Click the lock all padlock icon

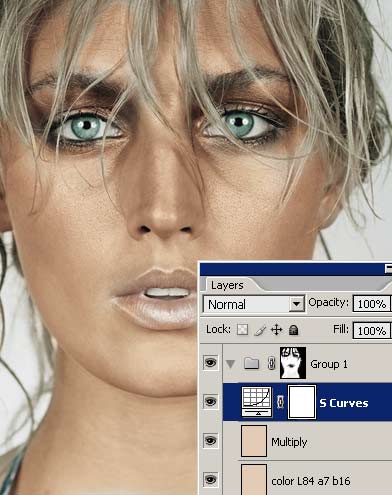pos(293,330)
